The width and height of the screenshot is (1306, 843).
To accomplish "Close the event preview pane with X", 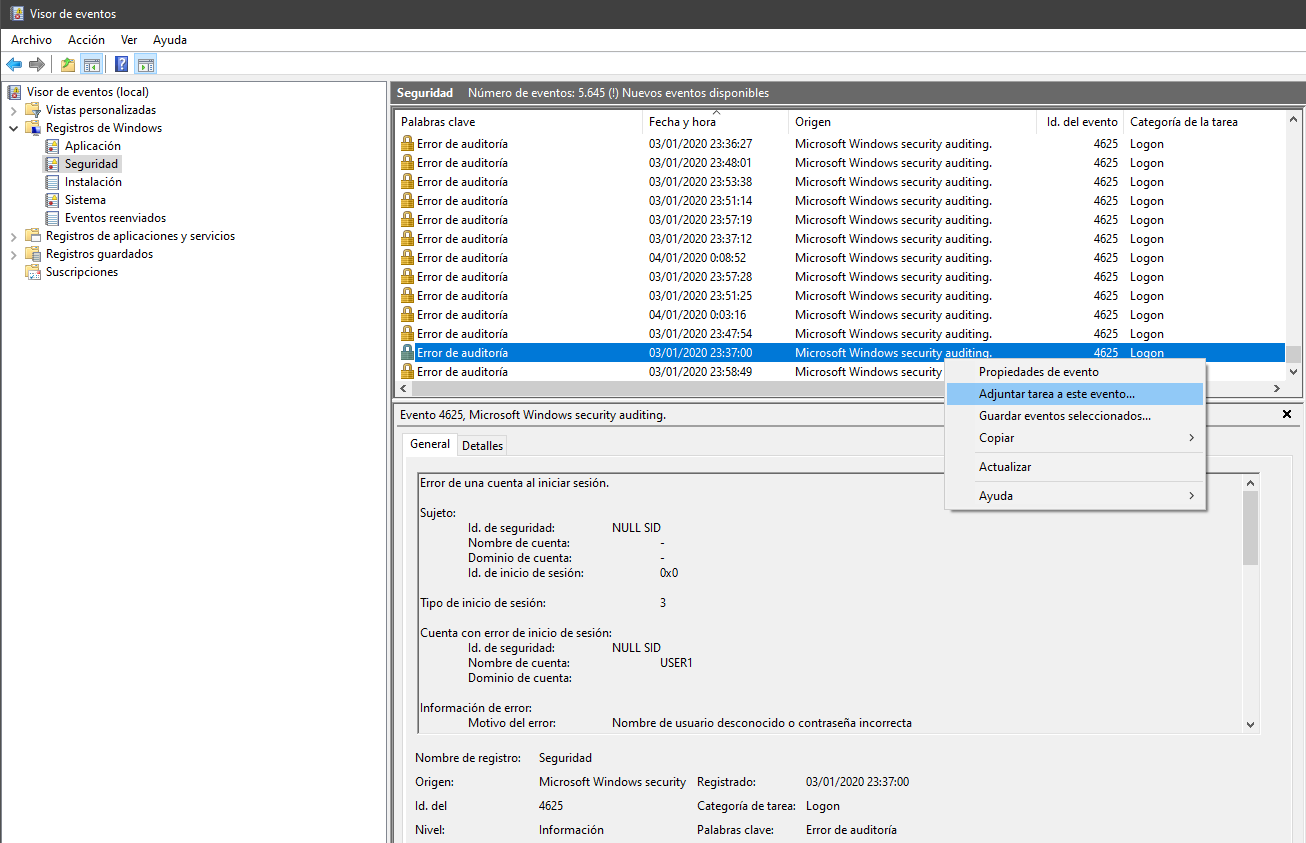I will tap(1287, 414).
